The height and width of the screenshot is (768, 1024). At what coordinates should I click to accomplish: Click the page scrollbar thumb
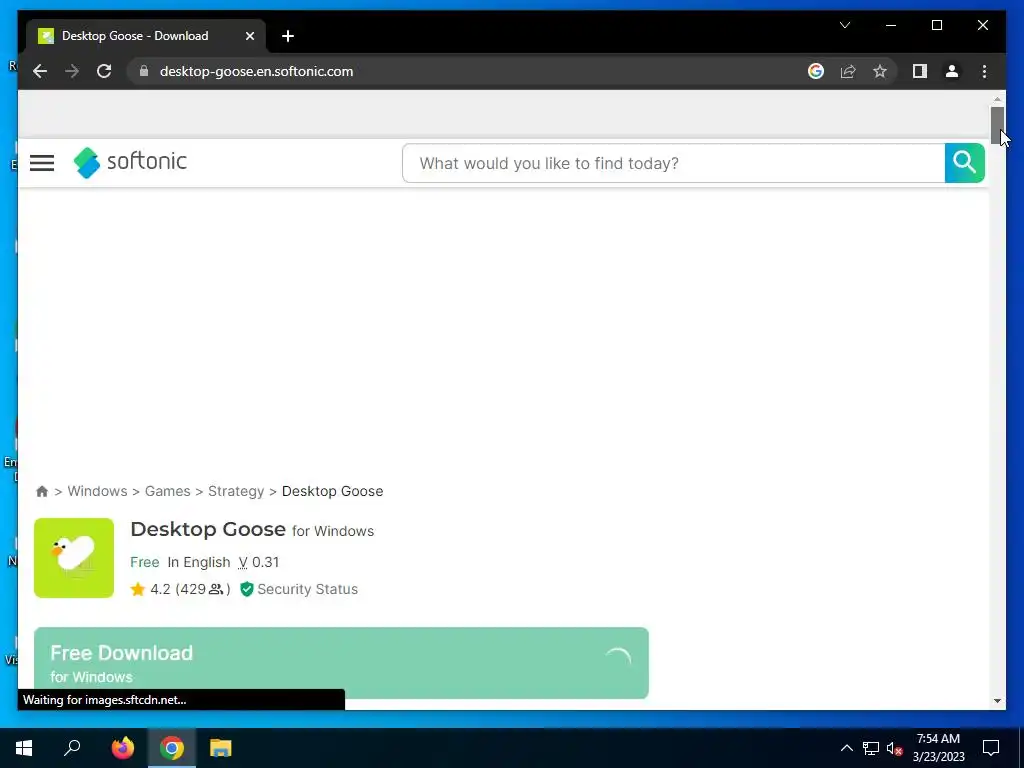pos(997,125)
